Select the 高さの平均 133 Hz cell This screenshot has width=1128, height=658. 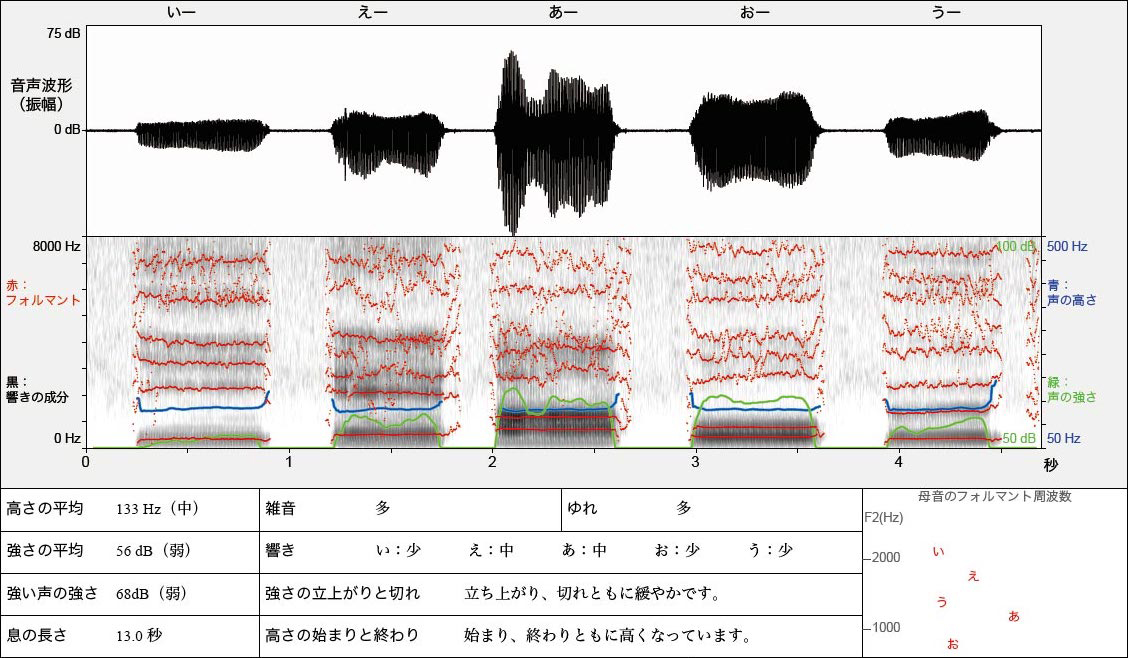[x=130, y=509]
